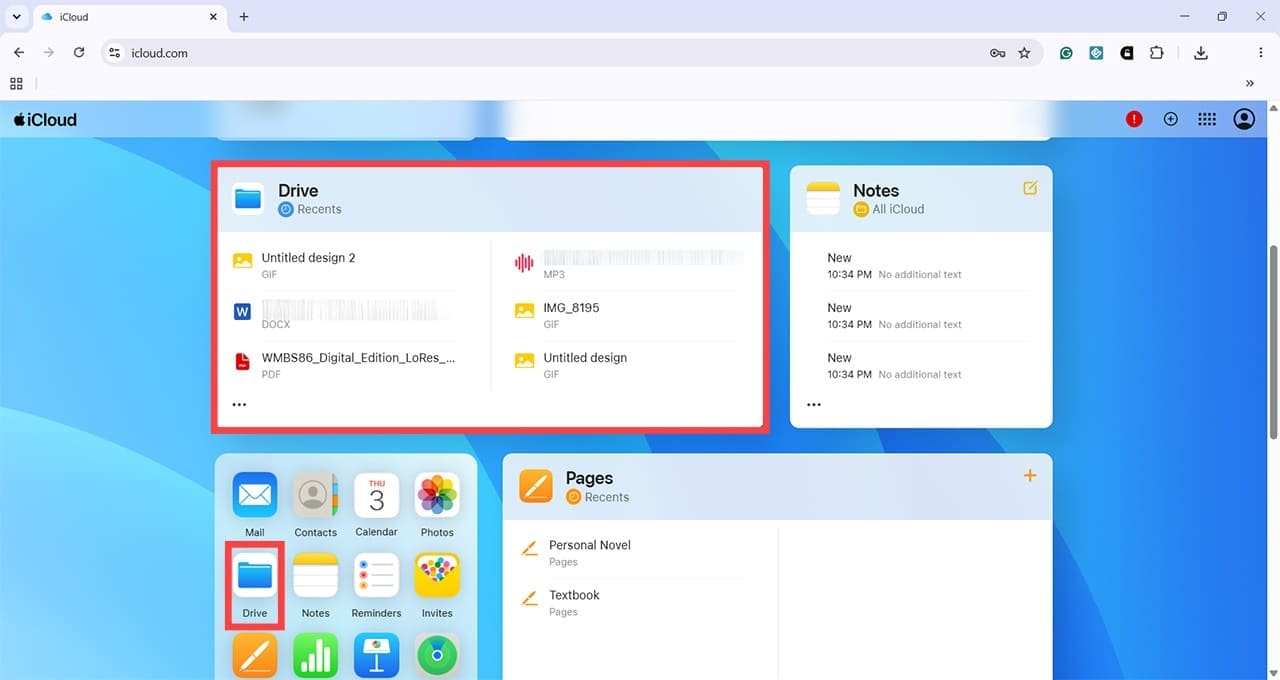Click the plus circle icon in iCloud header
Viewport: 1280px width, 680px height.
click(x=1171, y=119)
